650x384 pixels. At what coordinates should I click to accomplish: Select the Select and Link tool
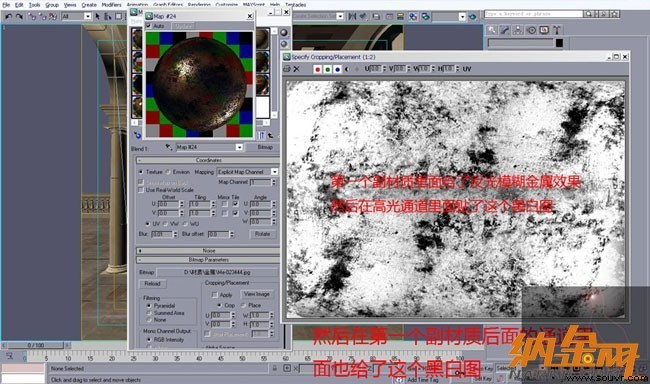click(32, 17)
